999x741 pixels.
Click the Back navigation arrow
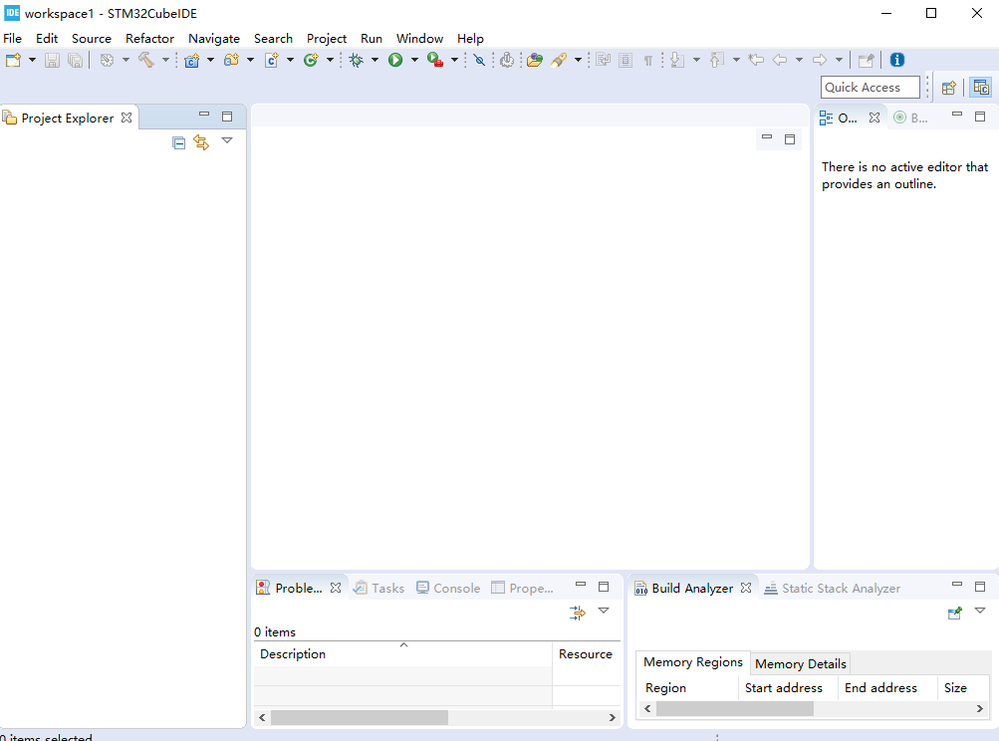pos(780,60)
